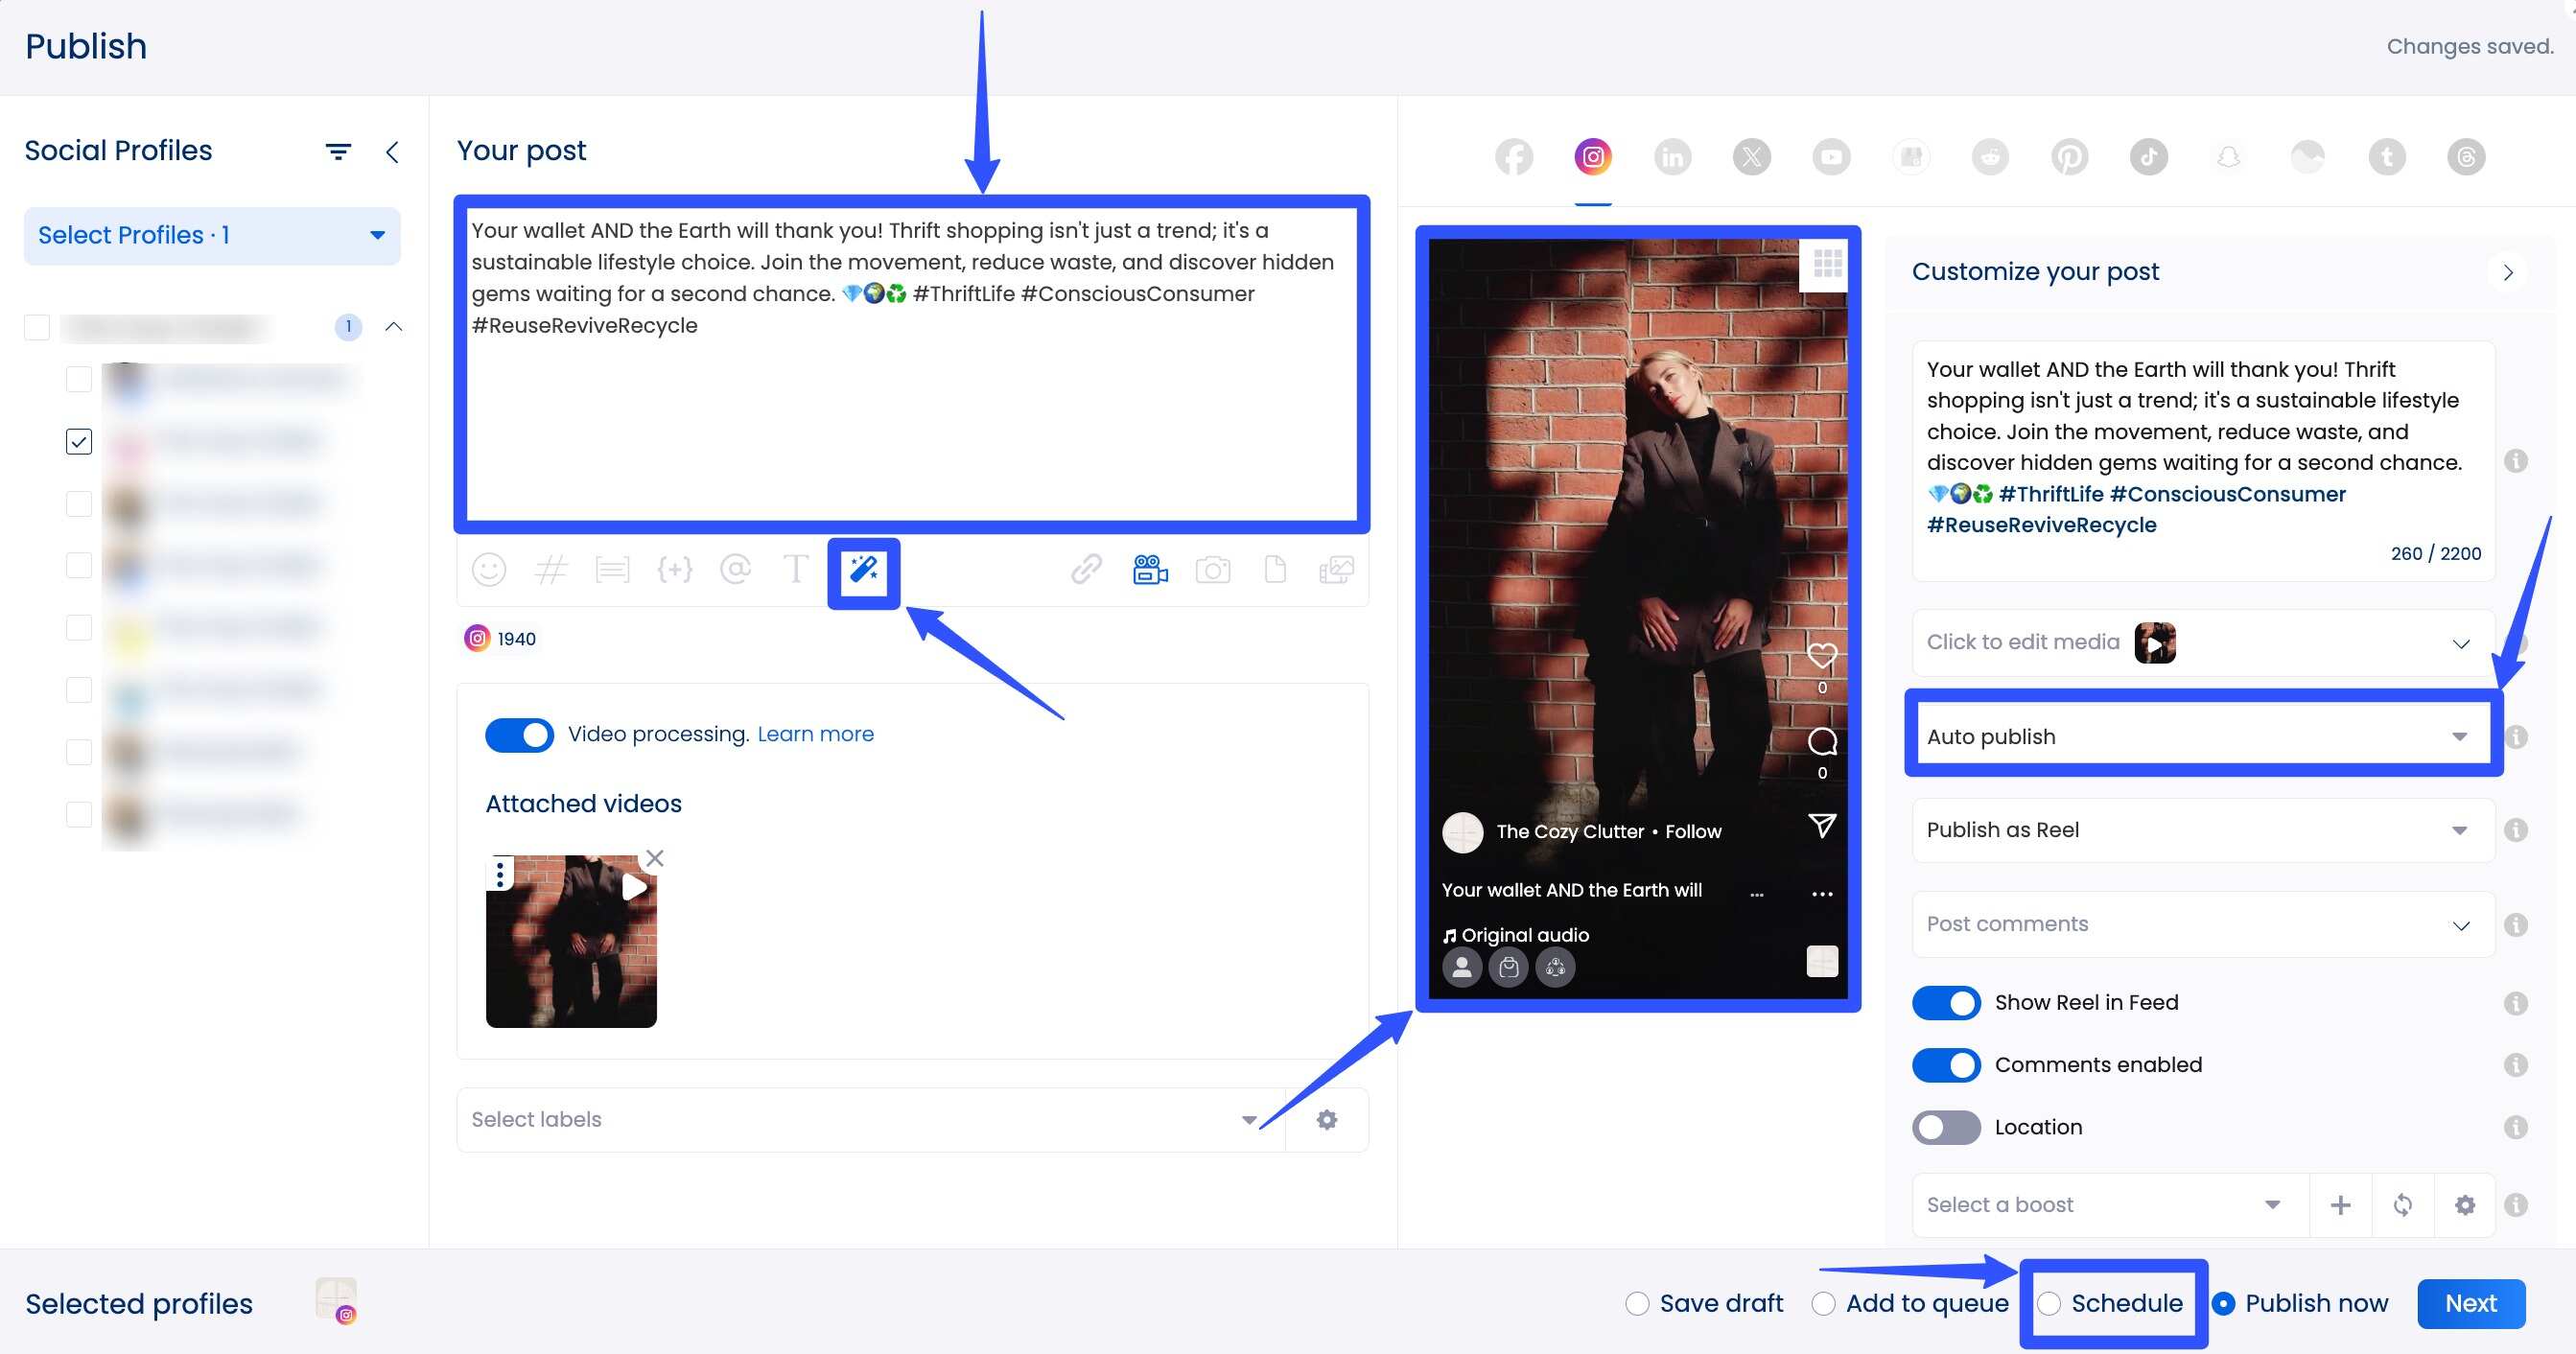Open the Select Profiles dropdown
This screenshot has height=1354, width=2576.
point(211,236)
